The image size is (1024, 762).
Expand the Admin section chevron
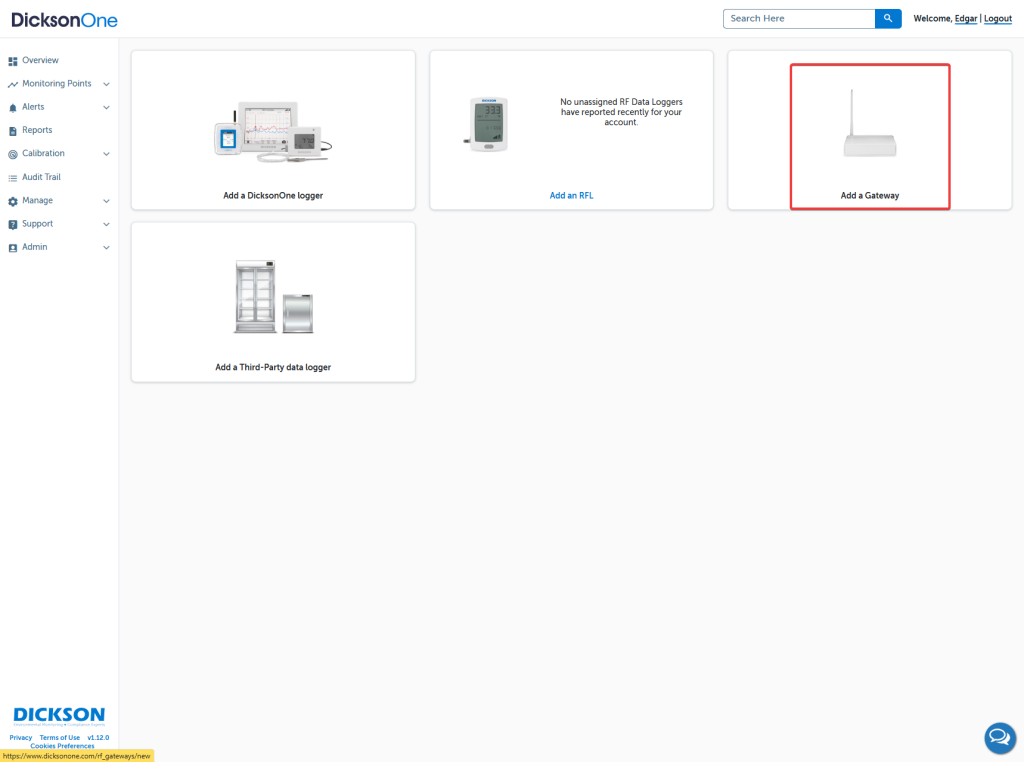pyautogui.click(x=106, y=248)
